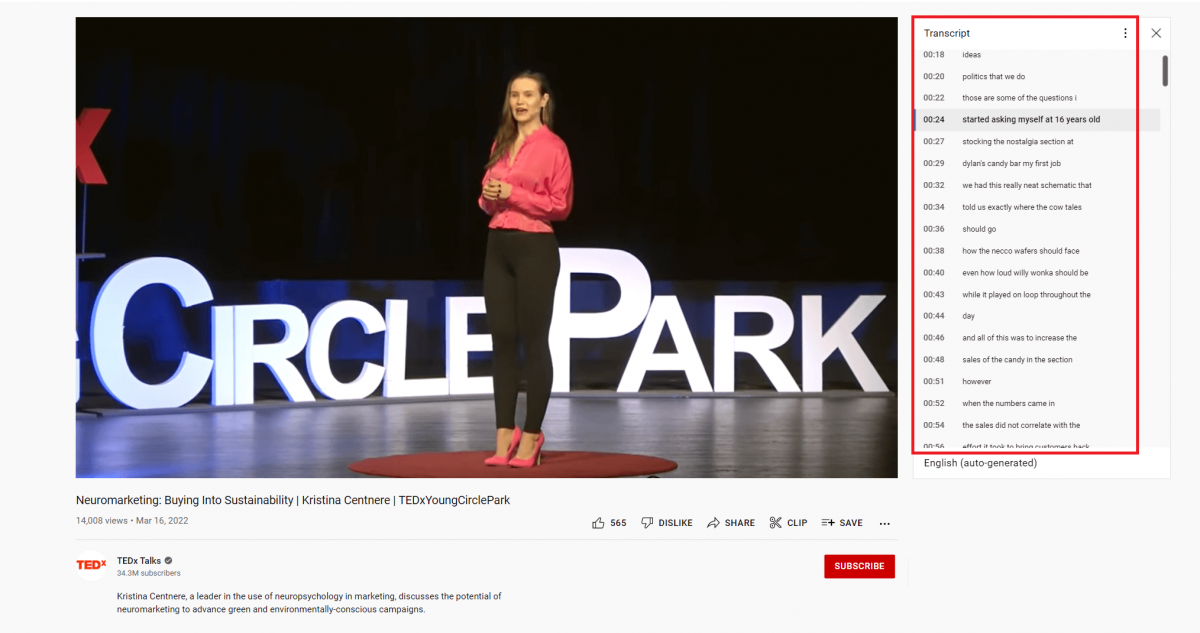The height and width of the screenshot is (633, 1200).
Task: Click the DISLIKE thumbs-down button
Action: (x=667, y=523)
